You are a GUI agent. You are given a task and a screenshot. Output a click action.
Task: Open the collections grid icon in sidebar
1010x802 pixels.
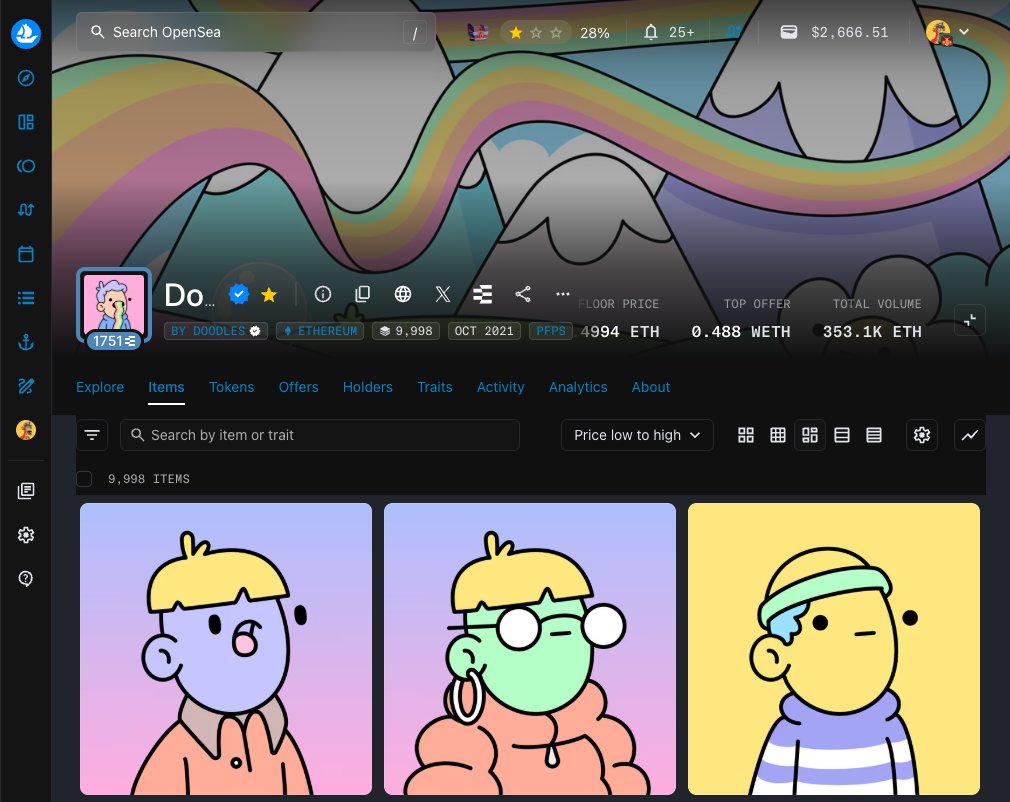[x=26, y=122]
